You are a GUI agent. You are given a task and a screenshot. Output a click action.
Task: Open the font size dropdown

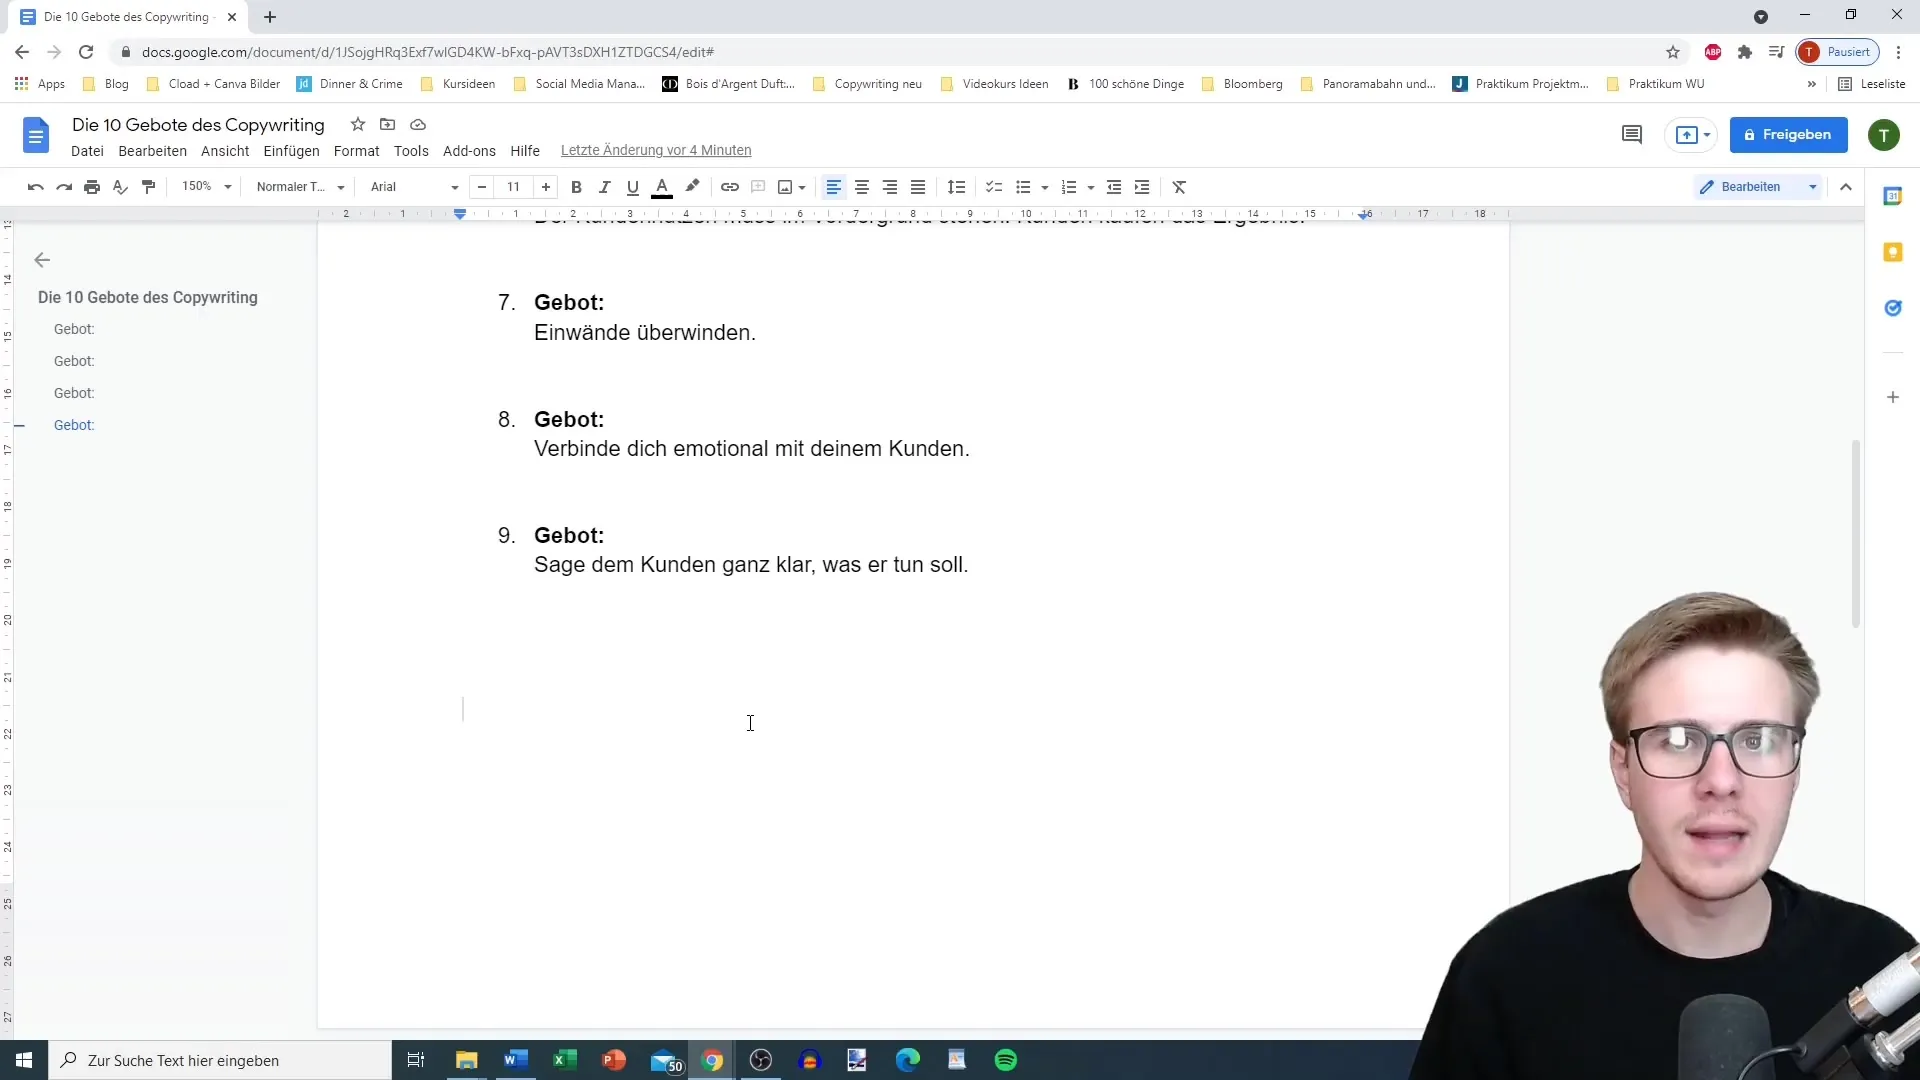click(x=513, y=186)
